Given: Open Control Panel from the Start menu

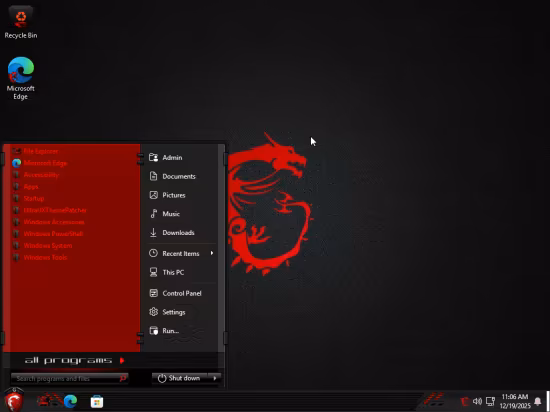Looking at the screenshot, I should coord(181,293).
